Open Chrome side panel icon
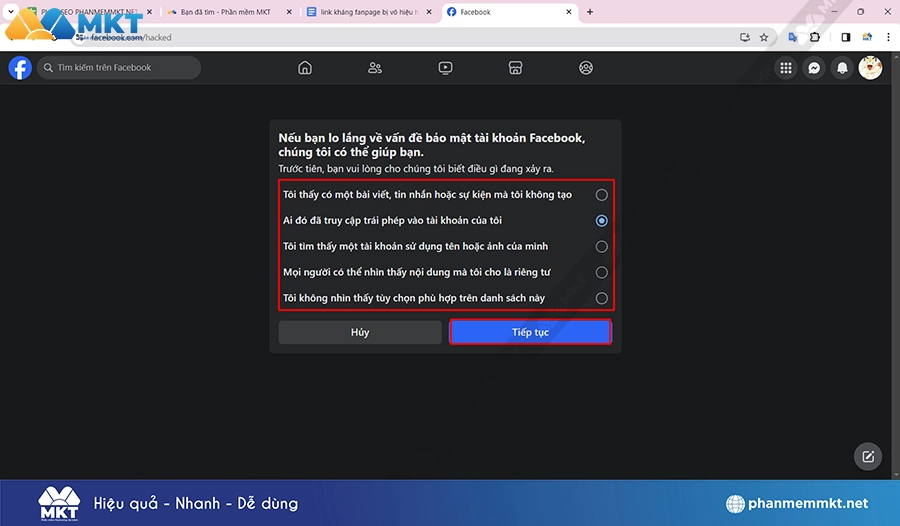 845,37
